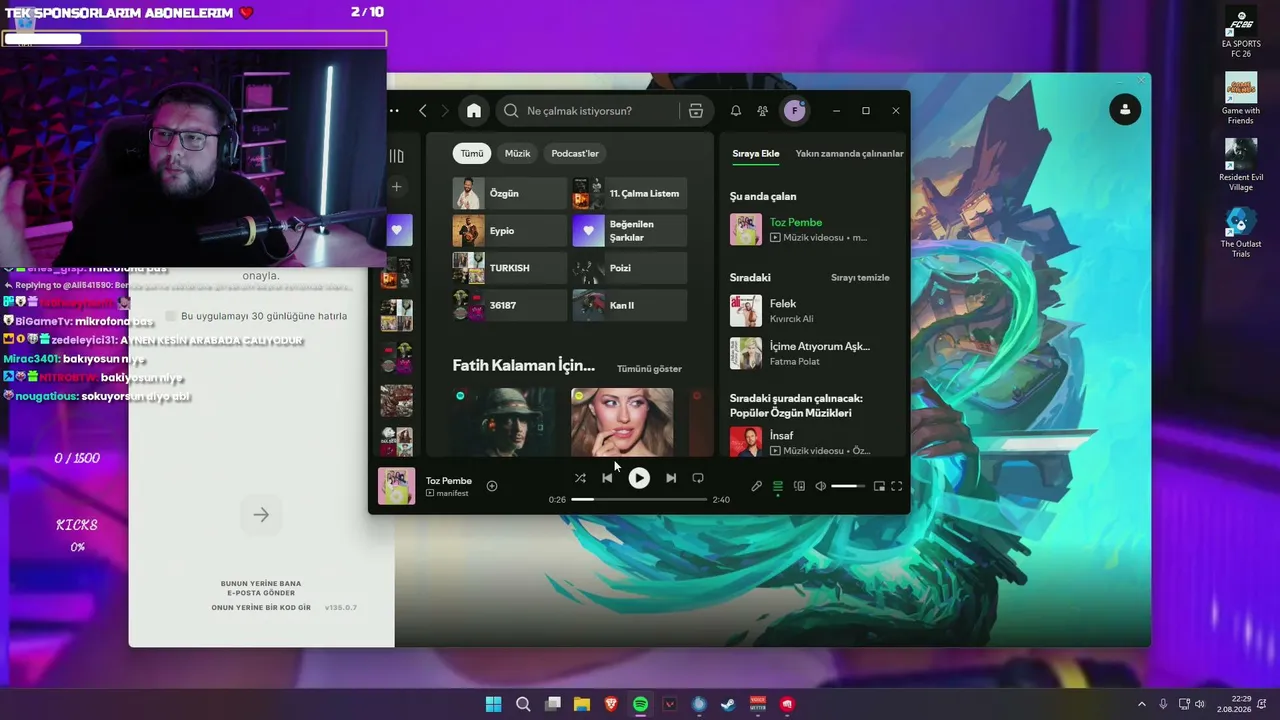Open the Kan II tile

click(x=630, y=305)
